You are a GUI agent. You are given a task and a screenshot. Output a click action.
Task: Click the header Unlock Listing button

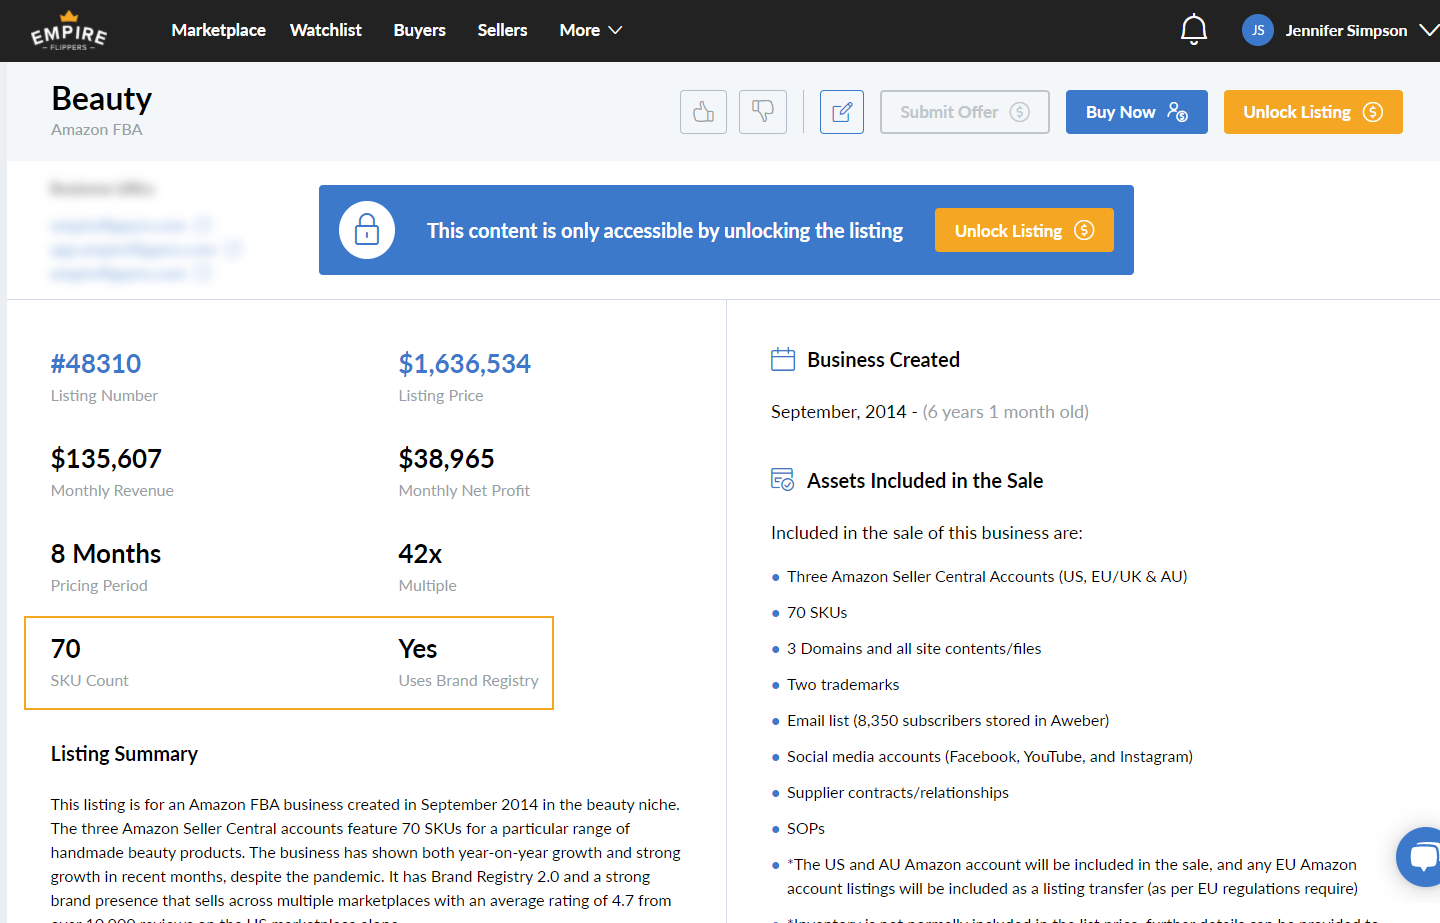click(x=1313, y=112)
